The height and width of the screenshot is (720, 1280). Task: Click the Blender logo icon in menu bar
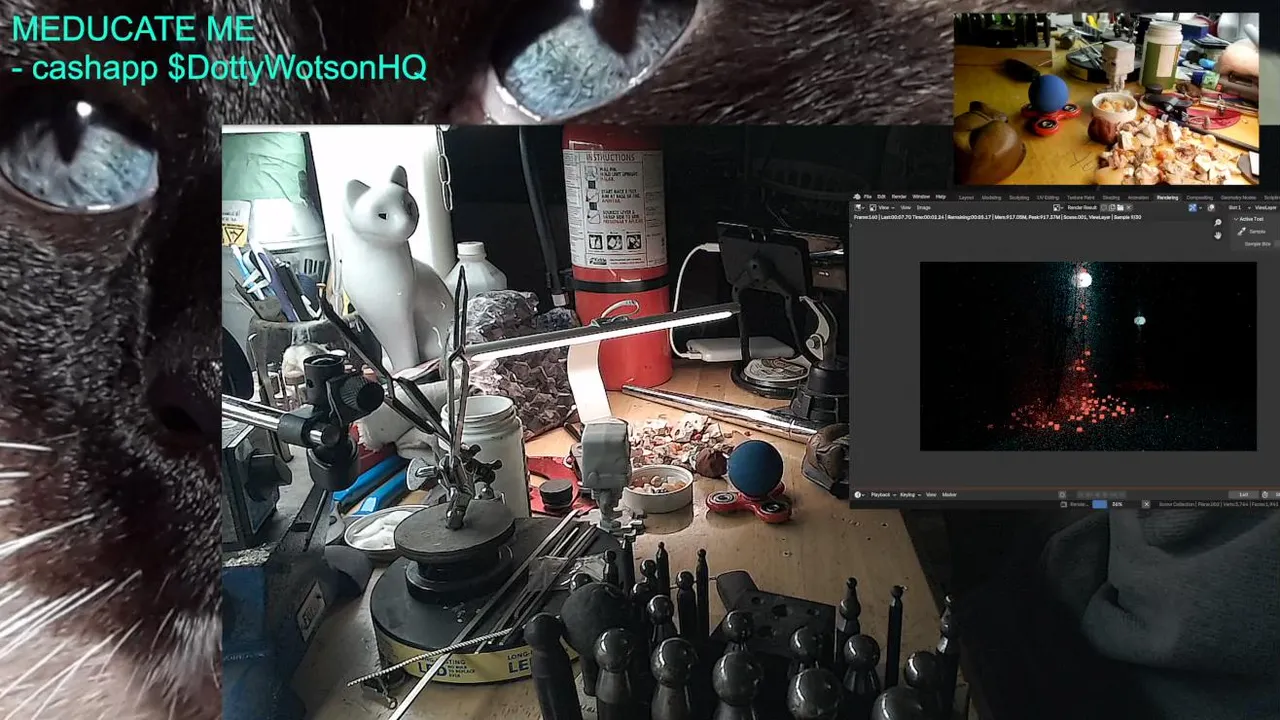pyautogui.click(x=857, y=197)
